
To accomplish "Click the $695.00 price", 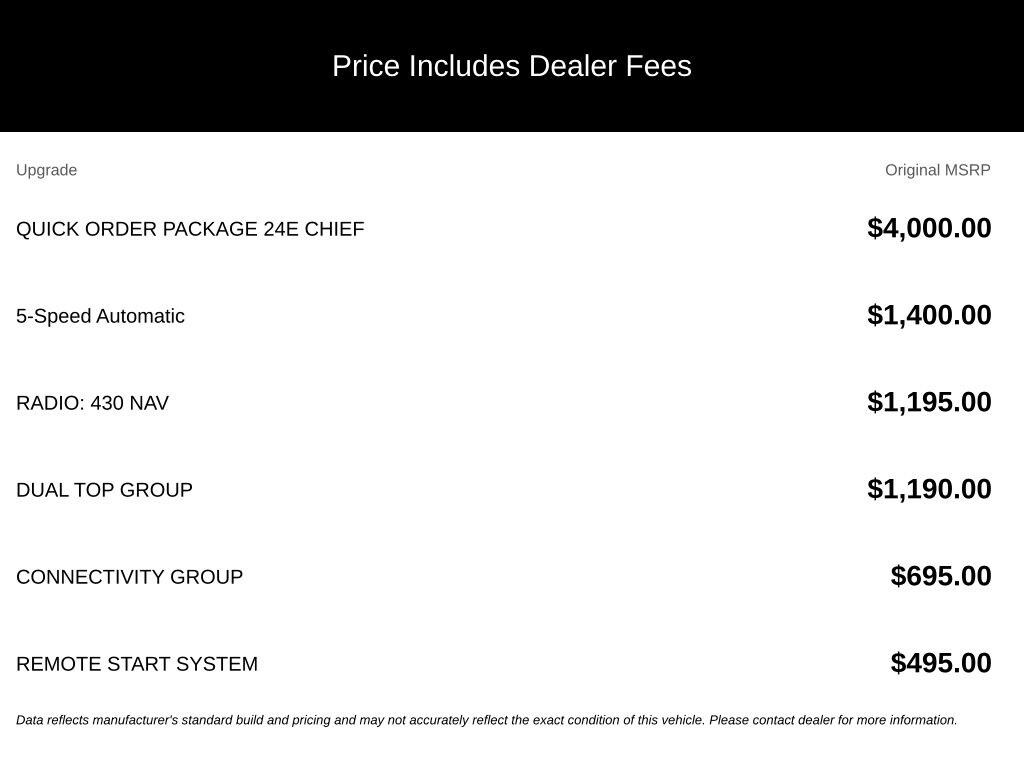I will 940,576.
